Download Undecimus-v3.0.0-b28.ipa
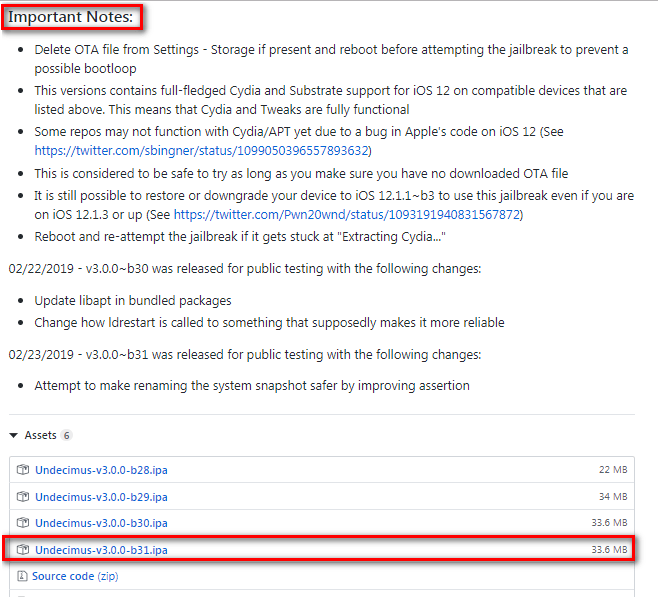 click(101, 470)
